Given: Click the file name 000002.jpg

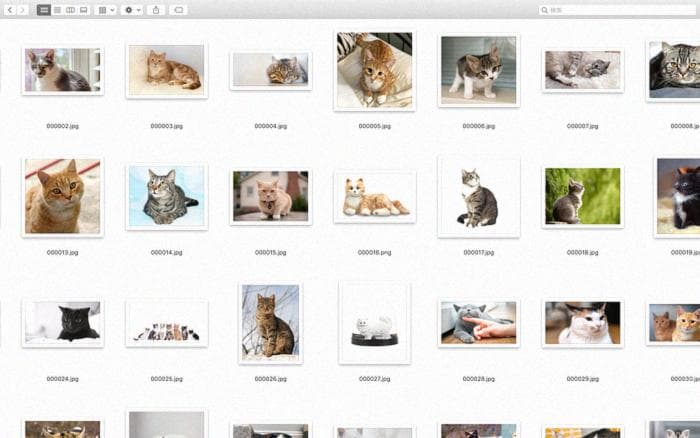Looking at the screenshot, I should (x=62, y=126).
